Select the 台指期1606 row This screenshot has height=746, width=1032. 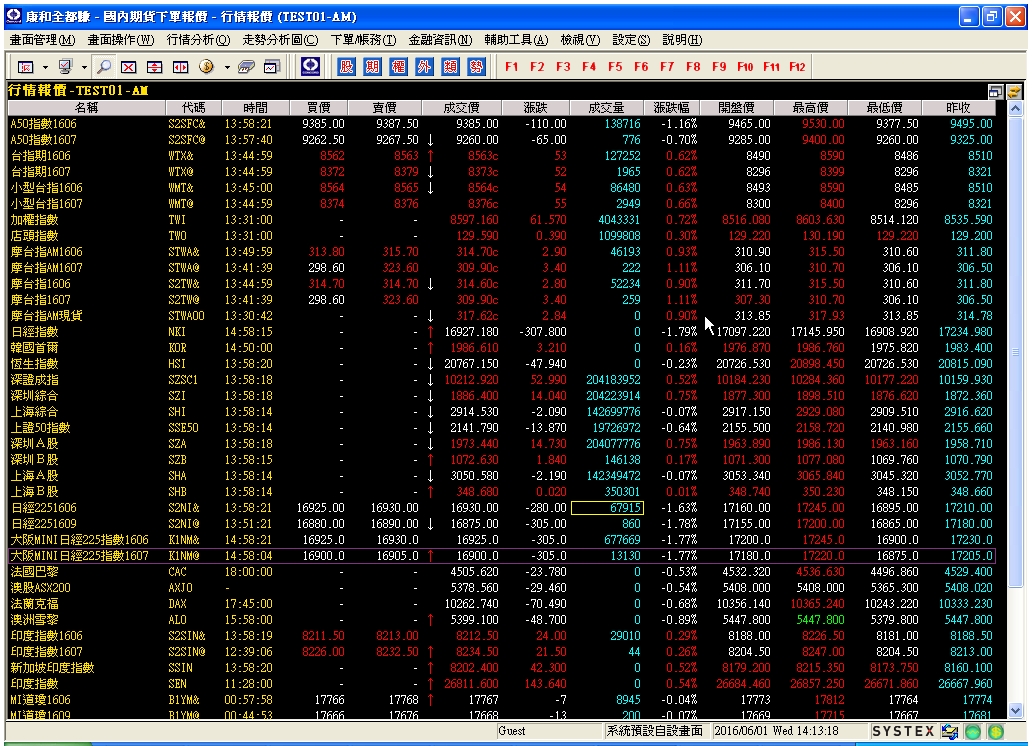coord(502,156)
